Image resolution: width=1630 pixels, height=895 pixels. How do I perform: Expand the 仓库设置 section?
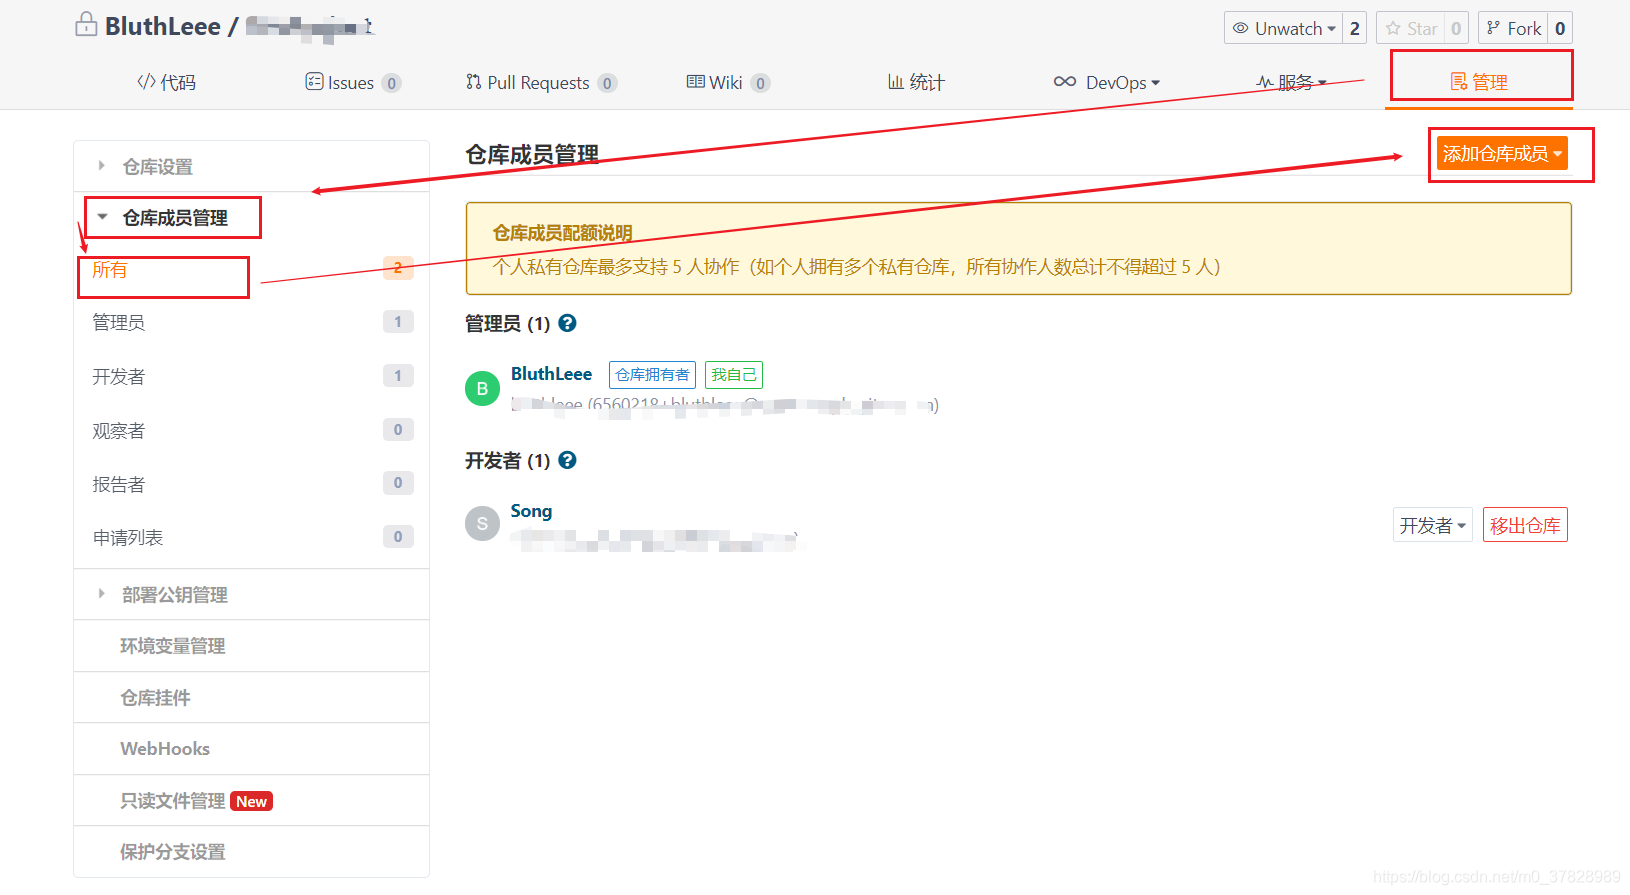click(251, 166)
